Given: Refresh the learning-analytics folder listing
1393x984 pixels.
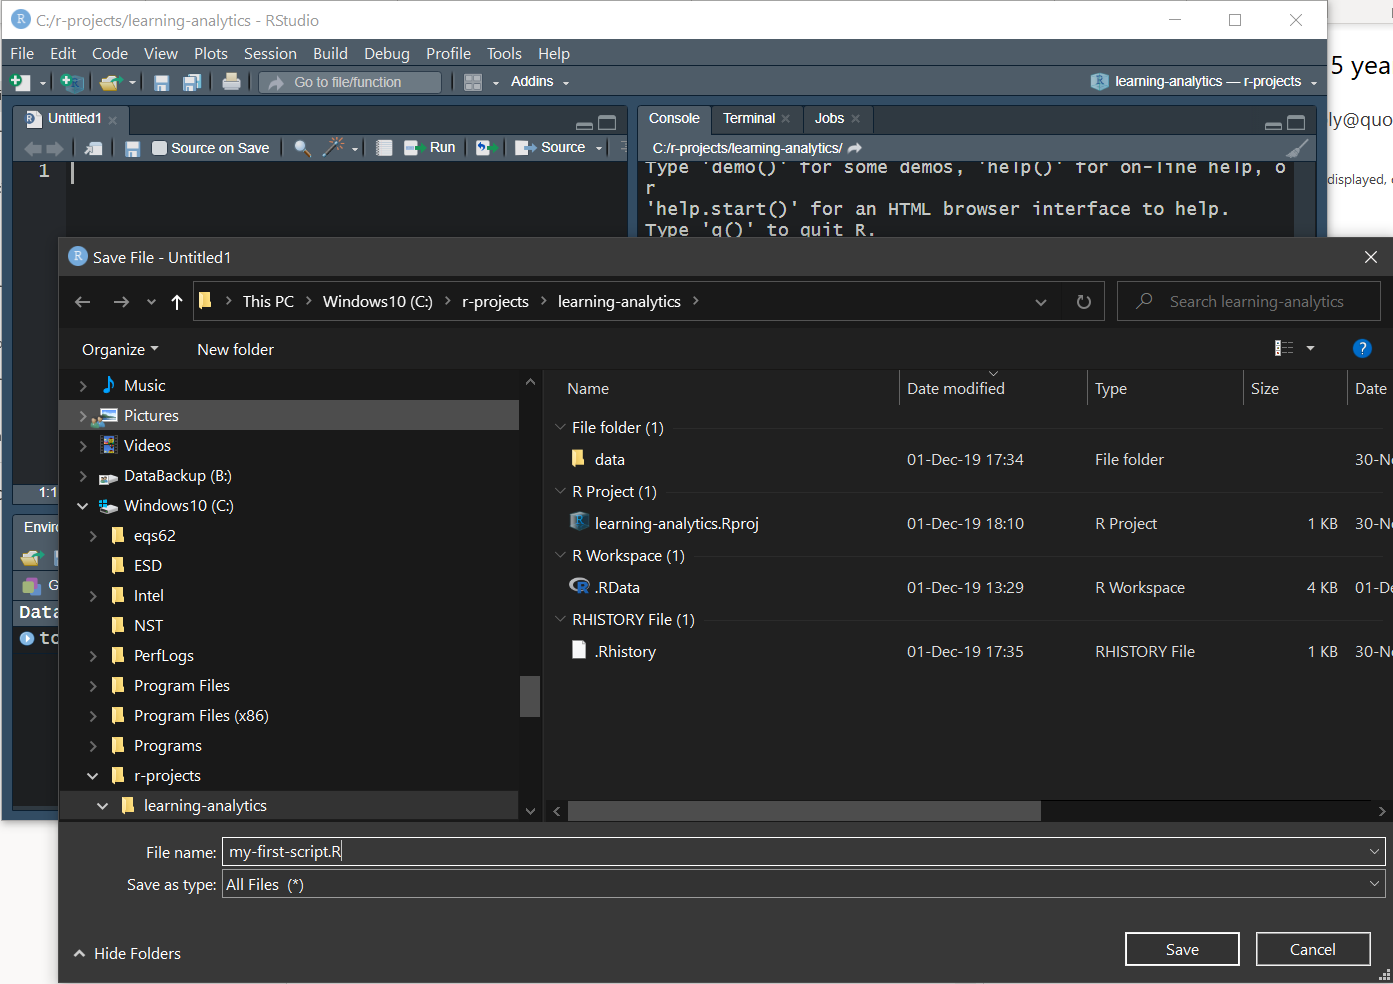Looking at the screenshot, I should (x=1084, y=302).
